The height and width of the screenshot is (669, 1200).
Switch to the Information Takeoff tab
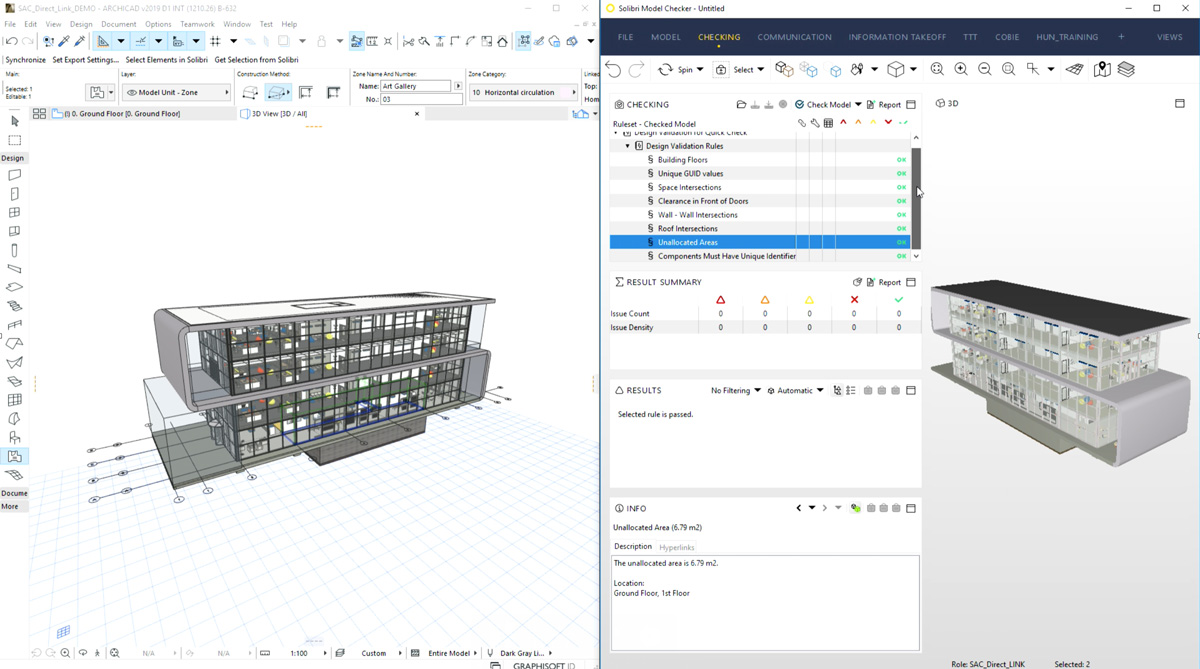(897, 37)
